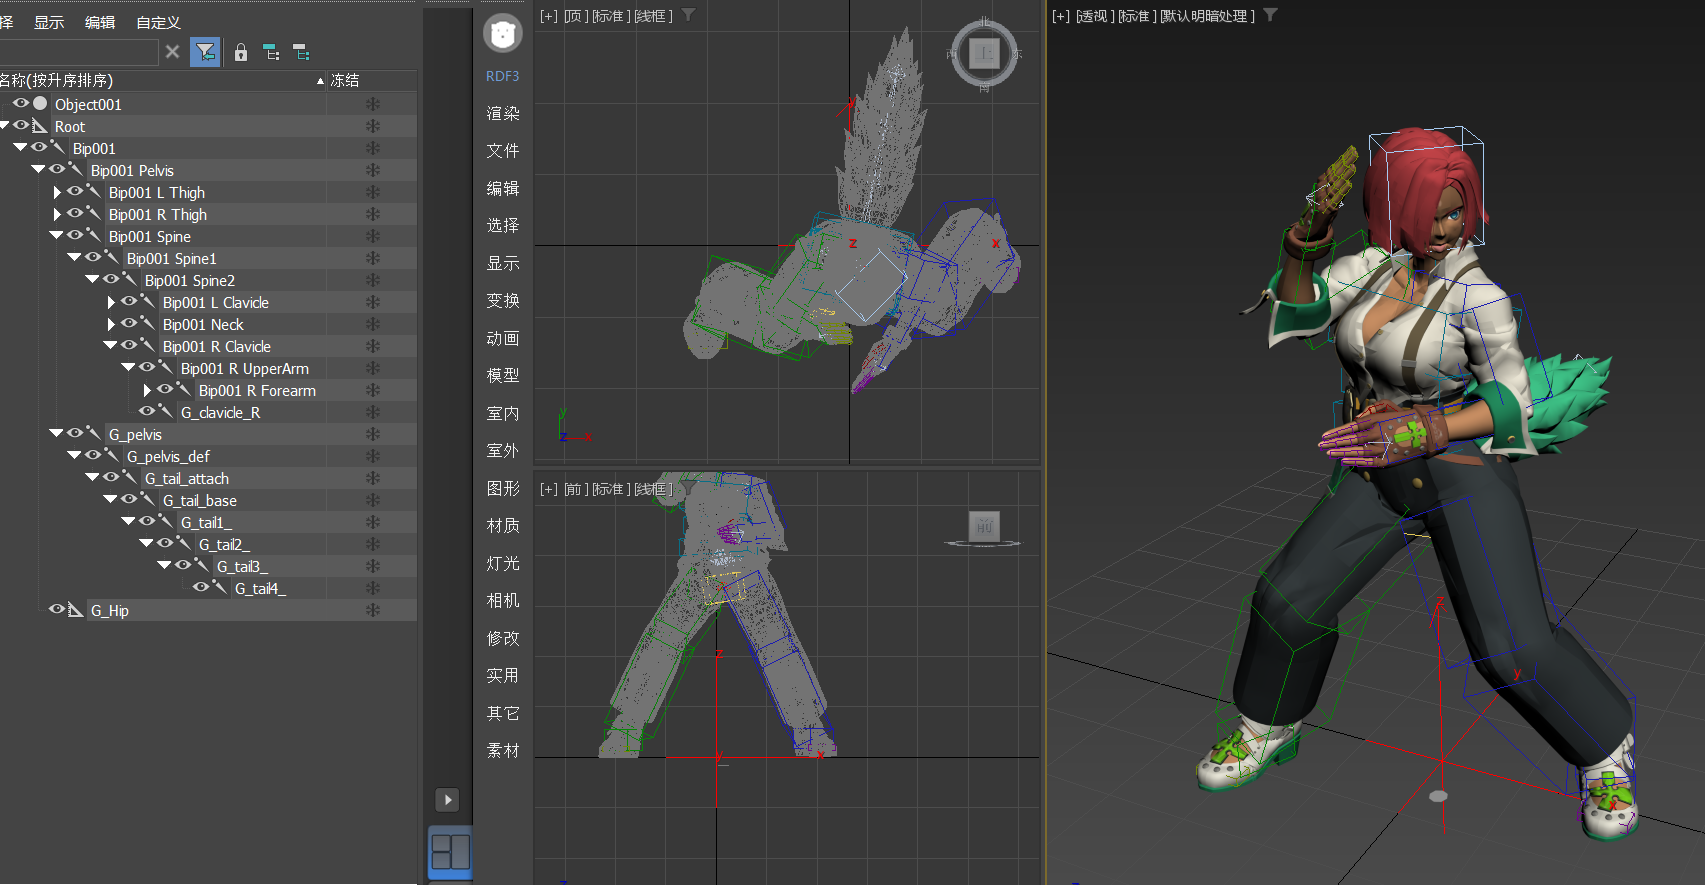This screenshot has width=1705, height=885.
Task: Click freeze icon for G_tail4_ row
Action: click(372, 588)
